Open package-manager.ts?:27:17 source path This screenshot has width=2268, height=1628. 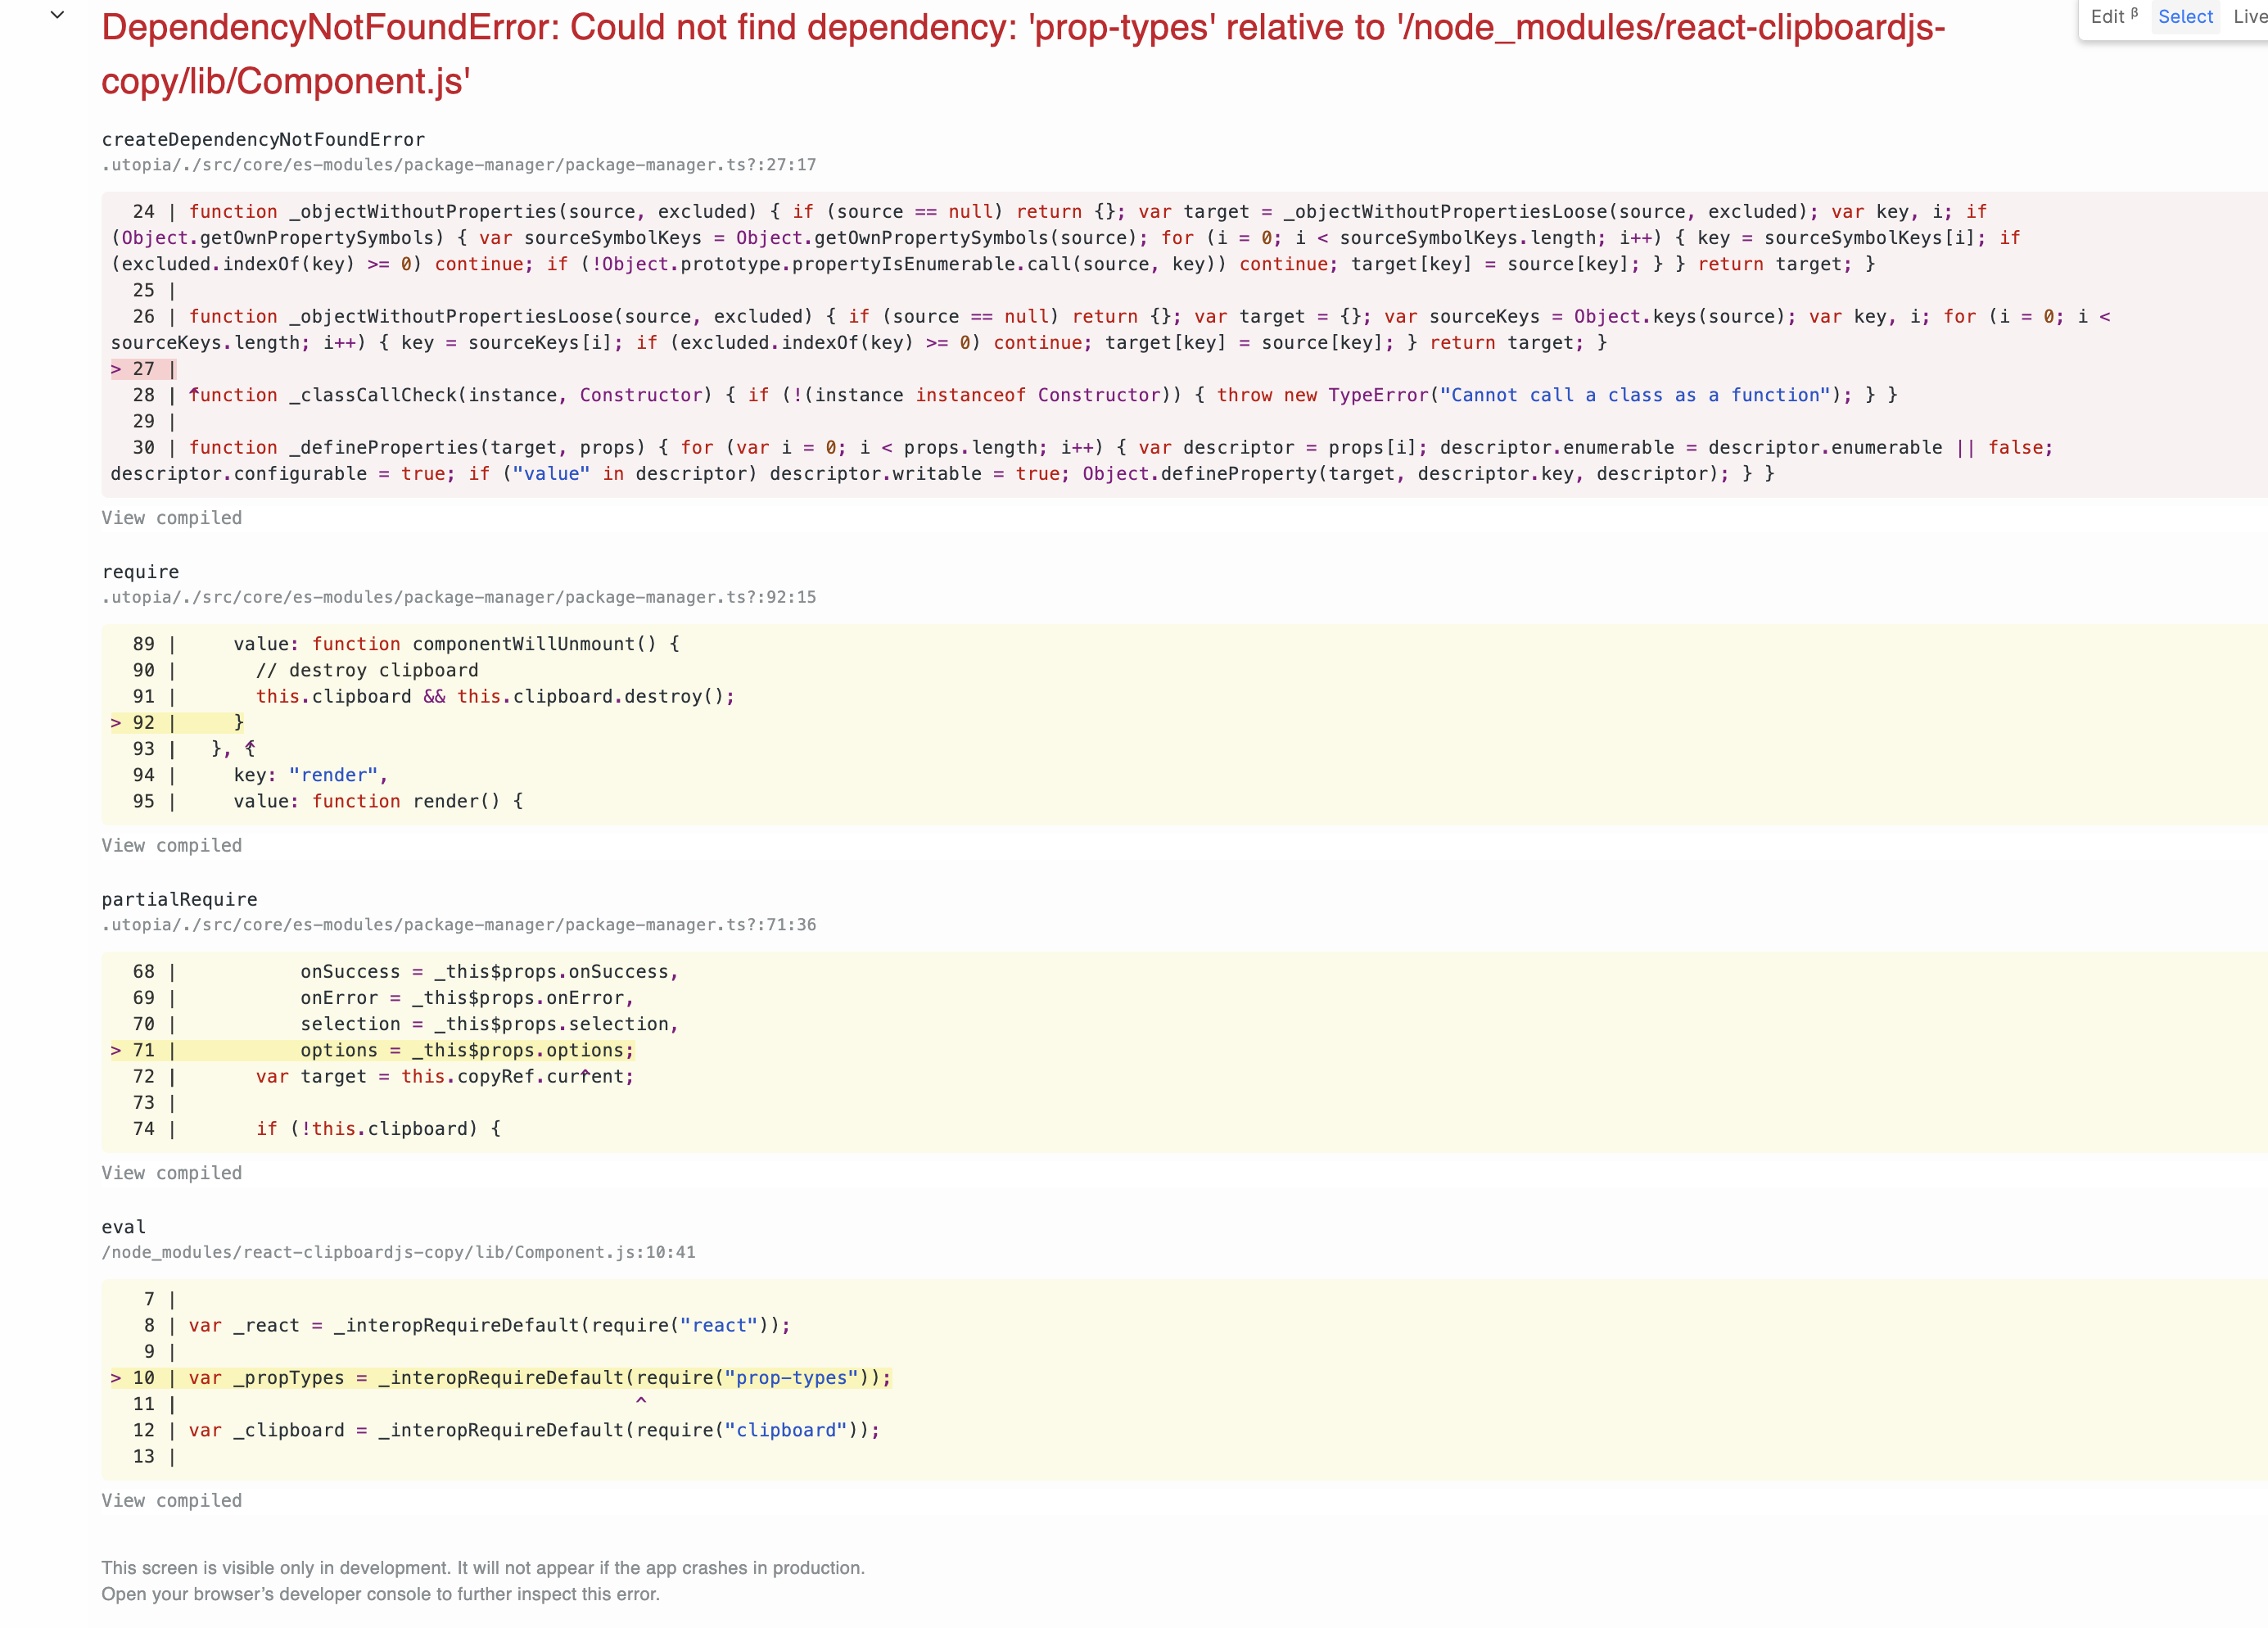[459, 165]
